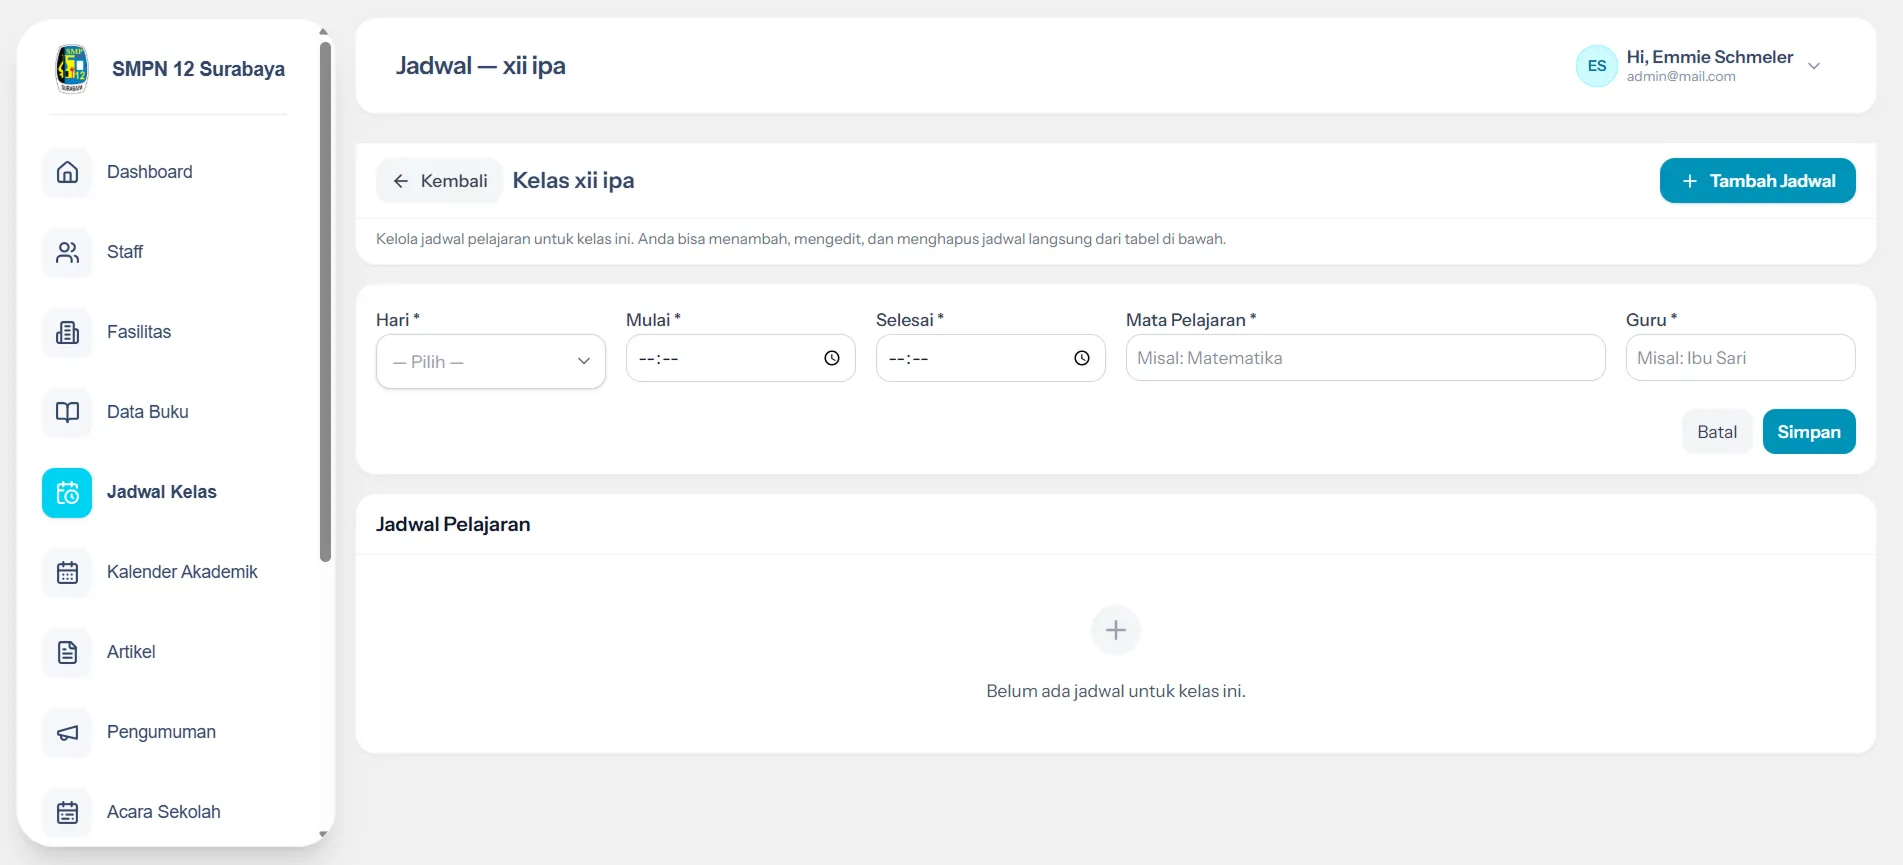Click the ES user avatar

[x=1597, y=66]
